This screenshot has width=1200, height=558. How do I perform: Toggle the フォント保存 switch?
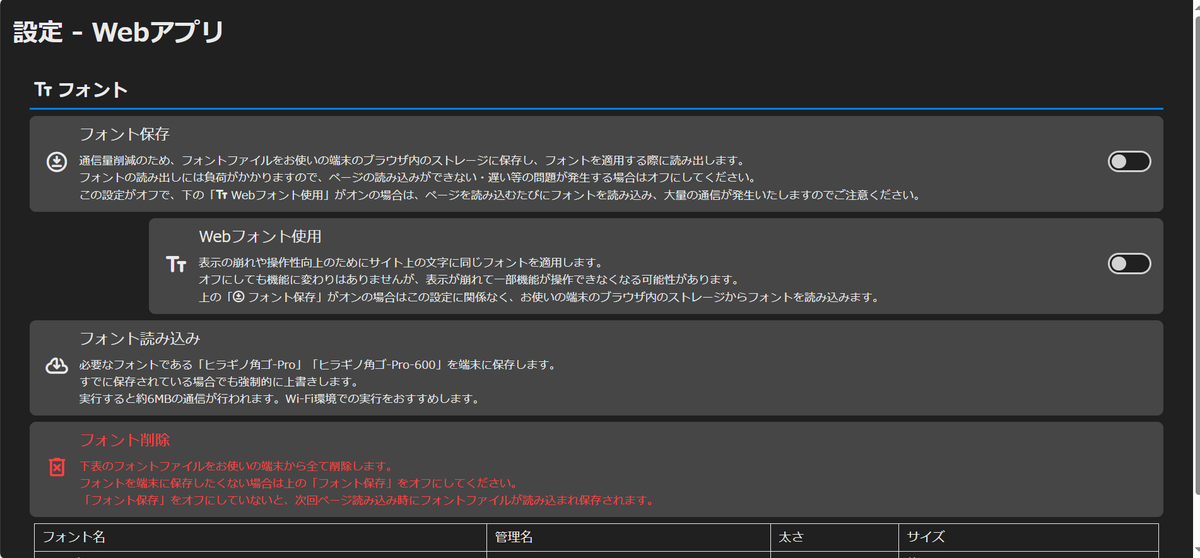pos(1129,162)
